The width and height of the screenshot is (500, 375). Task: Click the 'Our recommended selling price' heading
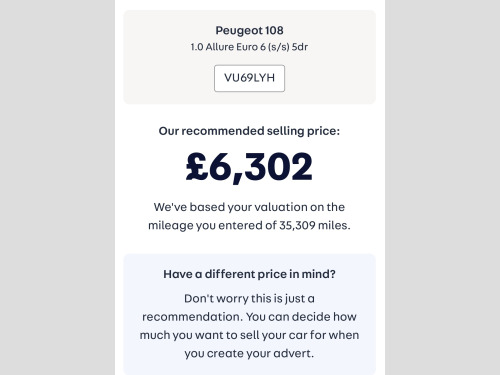pos(249,131)
